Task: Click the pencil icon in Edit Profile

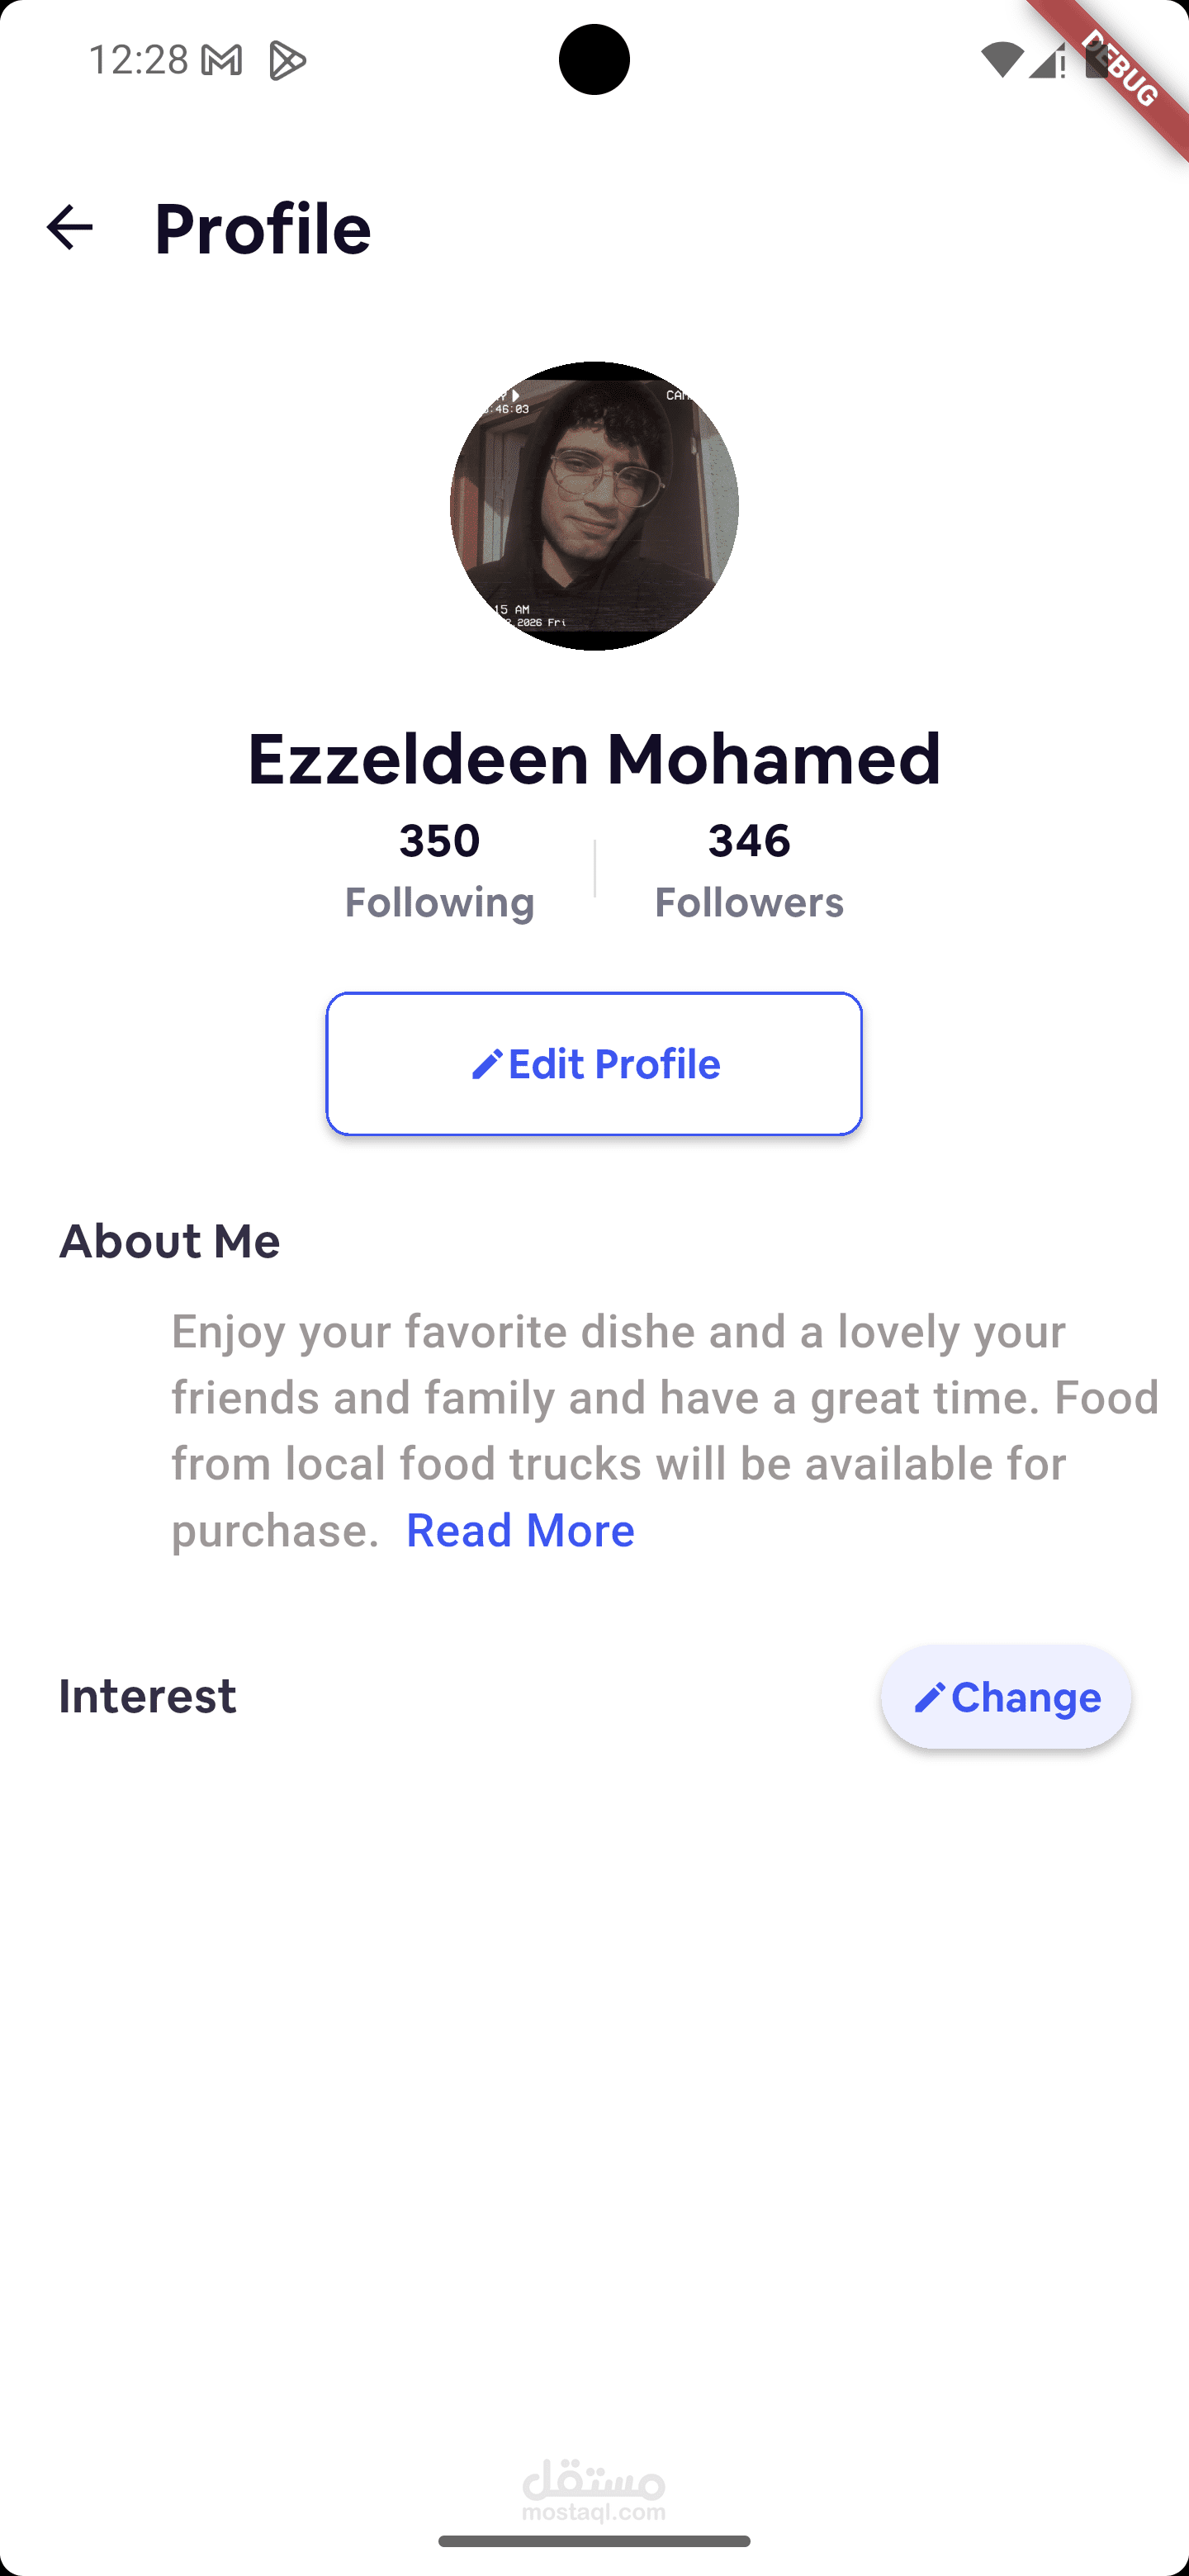Action: pyautogui.click(x=486, y=1065)
